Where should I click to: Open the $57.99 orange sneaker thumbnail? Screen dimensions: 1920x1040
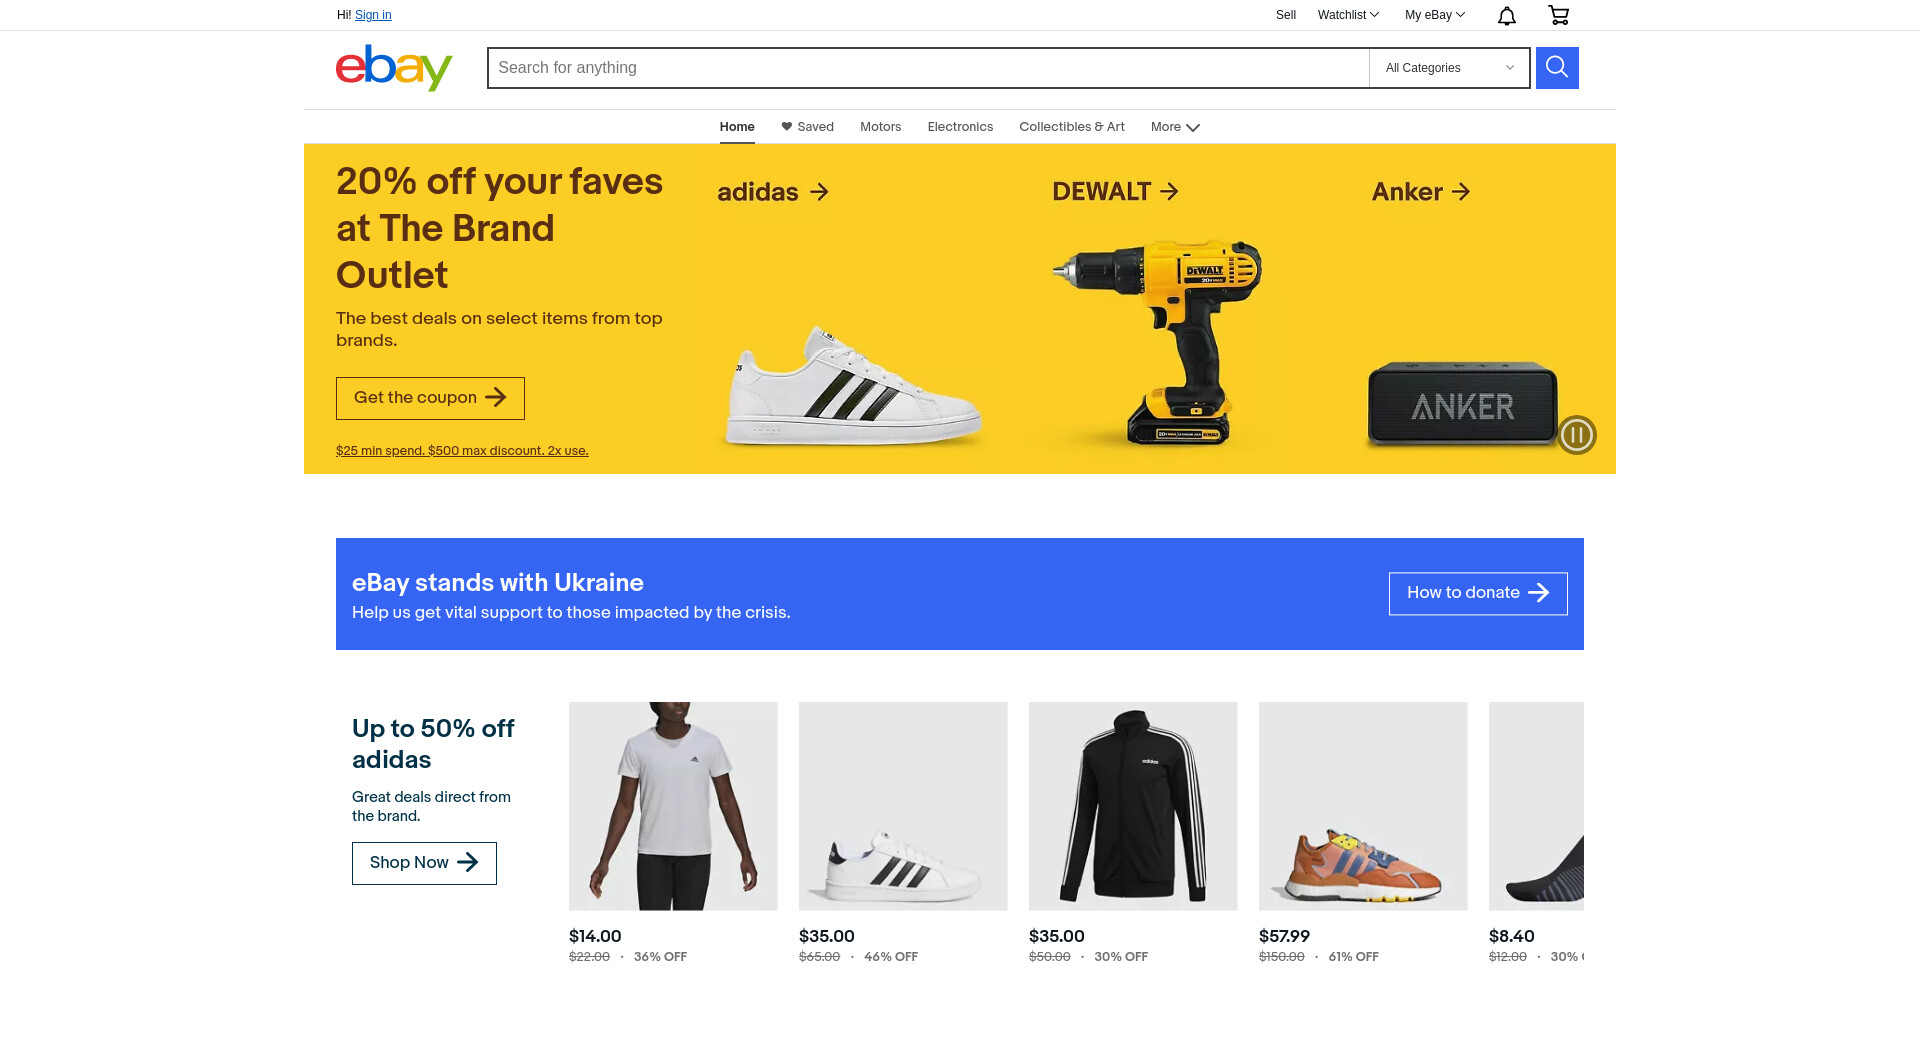click(1363, 806)
